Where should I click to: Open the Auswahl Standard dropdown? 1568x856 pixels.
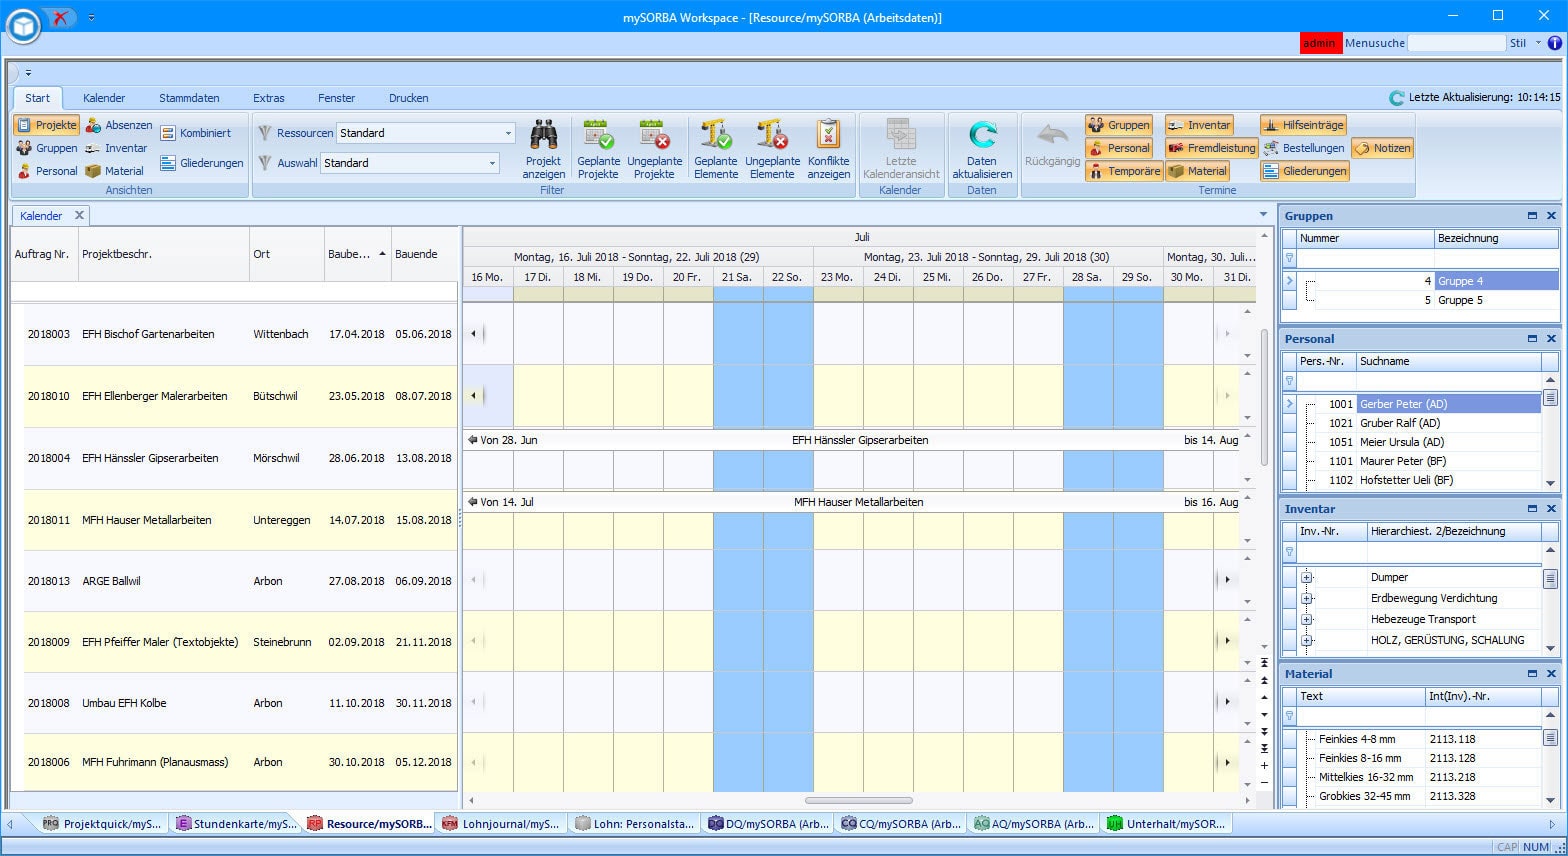492,163
